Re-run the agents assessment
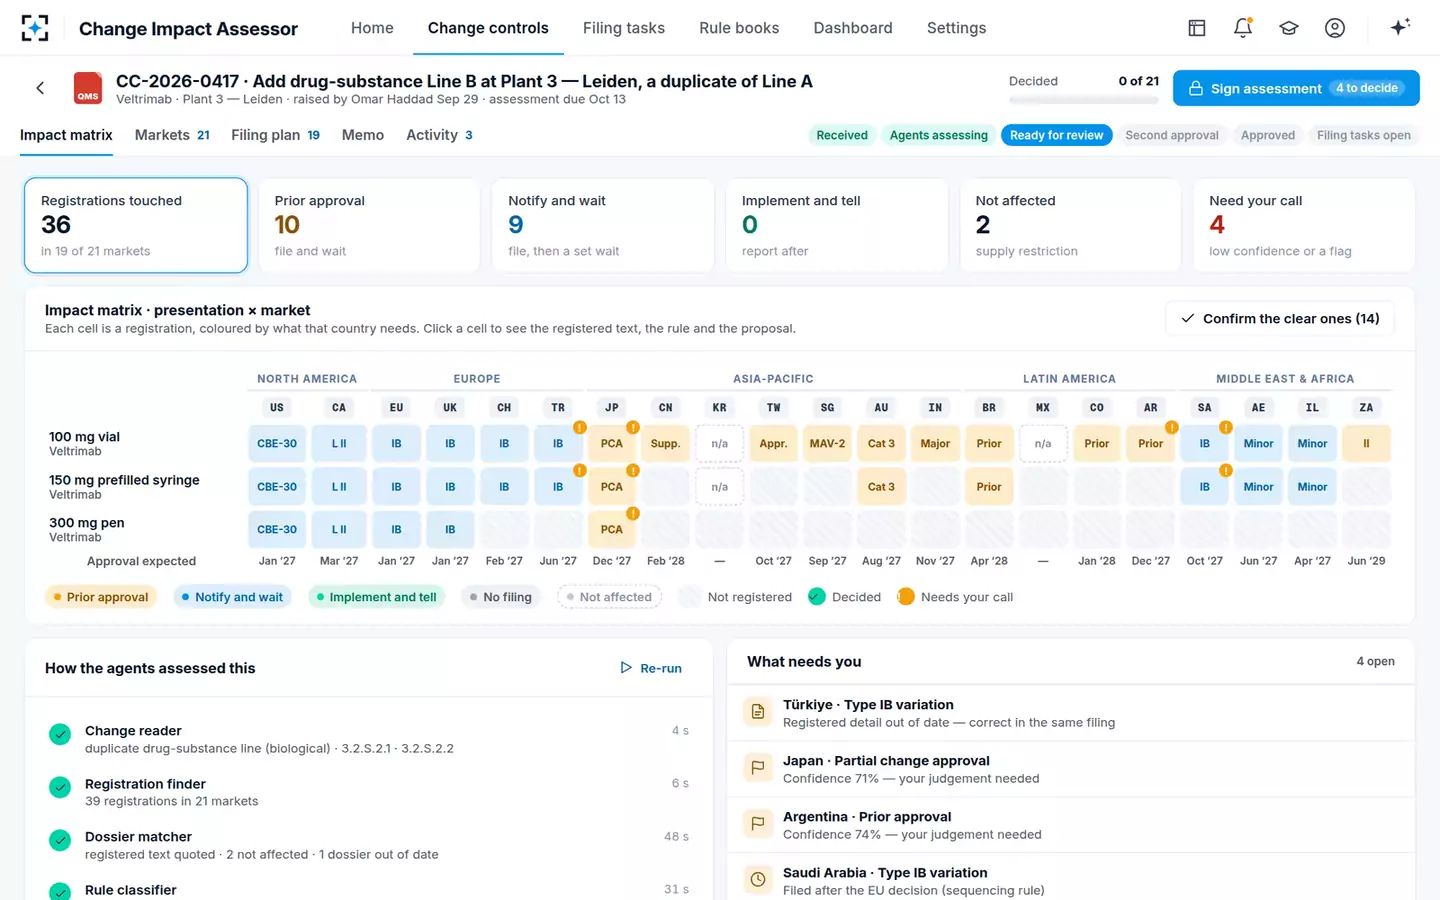The height and width of the screenshot is (900, 1440). click(651, 668)
